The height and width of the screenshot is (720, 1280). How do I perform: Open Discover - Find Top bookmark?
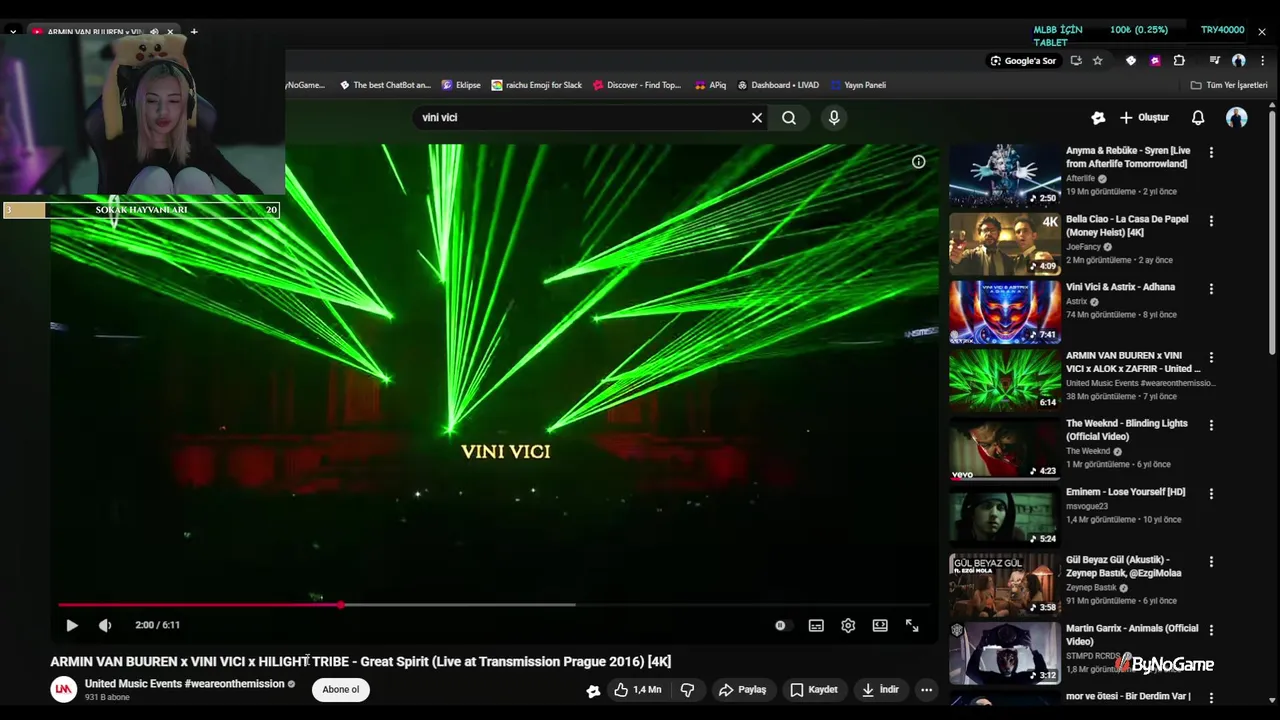[637, 86]
